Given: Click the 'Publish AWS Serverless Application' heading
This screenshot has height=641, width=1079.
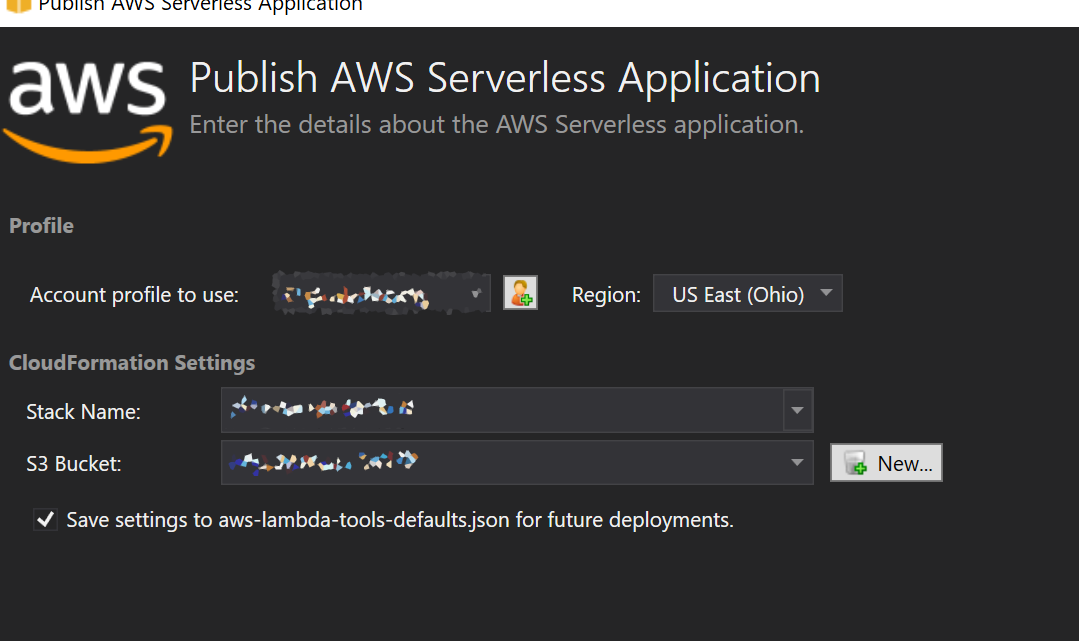Looking at the screenshot, I should [x=505, y=78].
